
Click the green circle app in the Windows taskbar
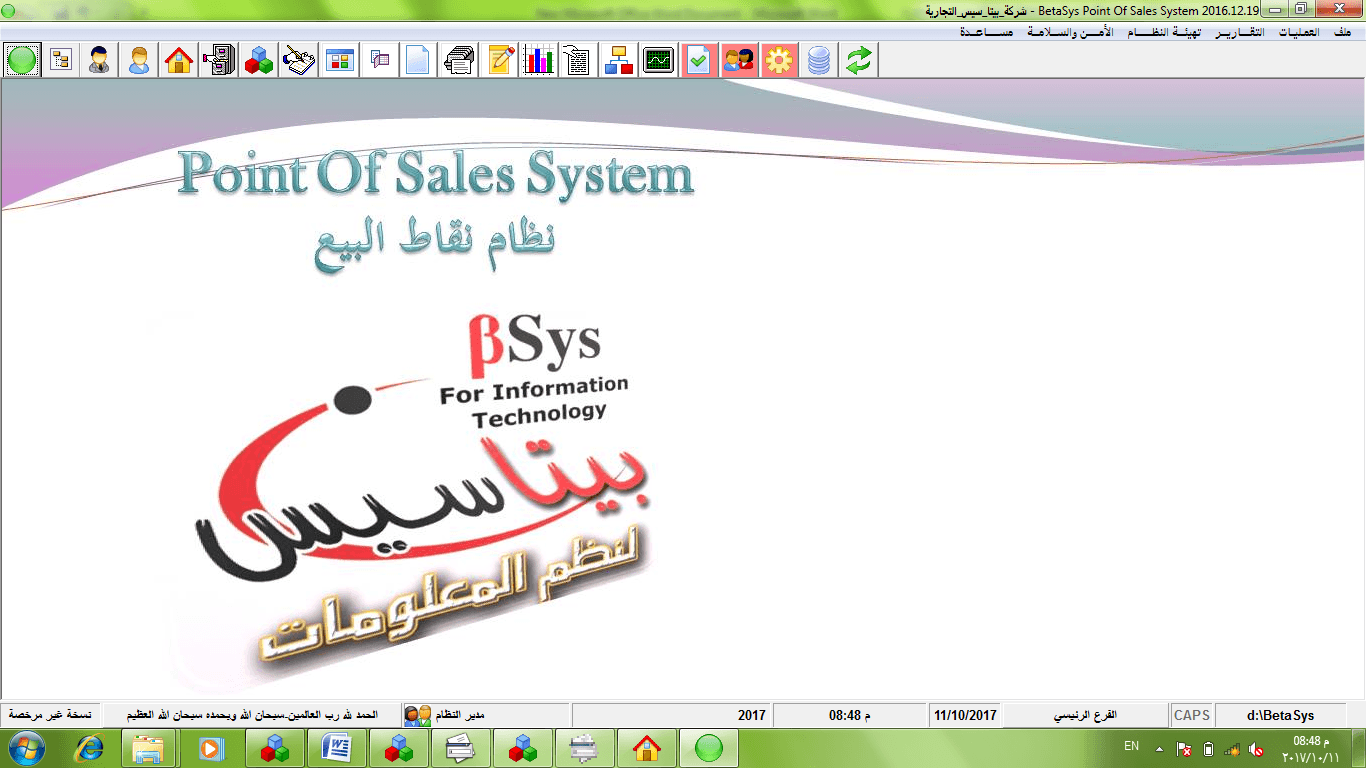709,748
